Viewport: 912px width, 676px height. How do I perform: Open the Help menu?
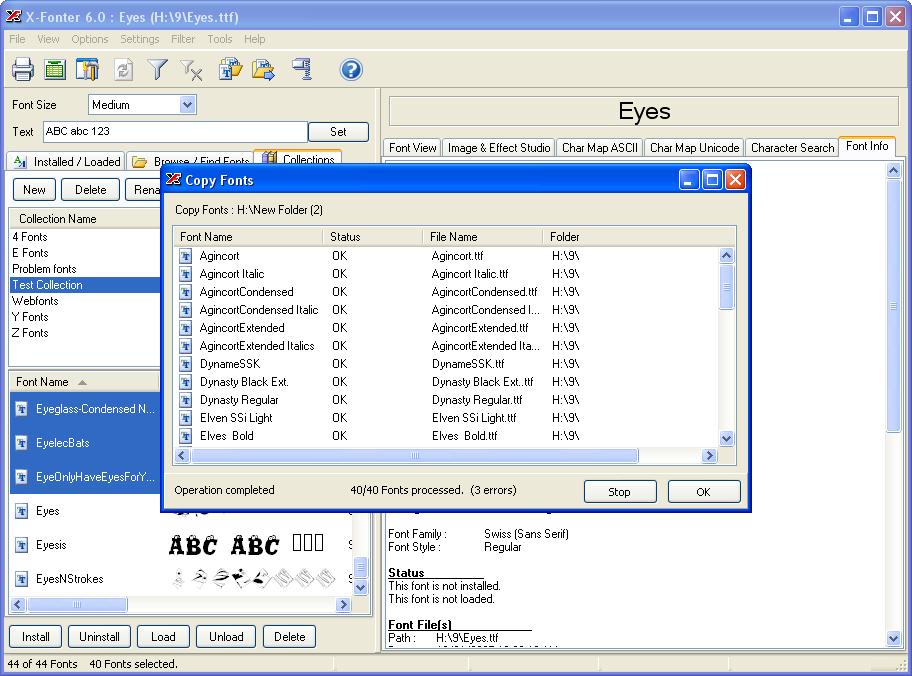pos(254,39)
